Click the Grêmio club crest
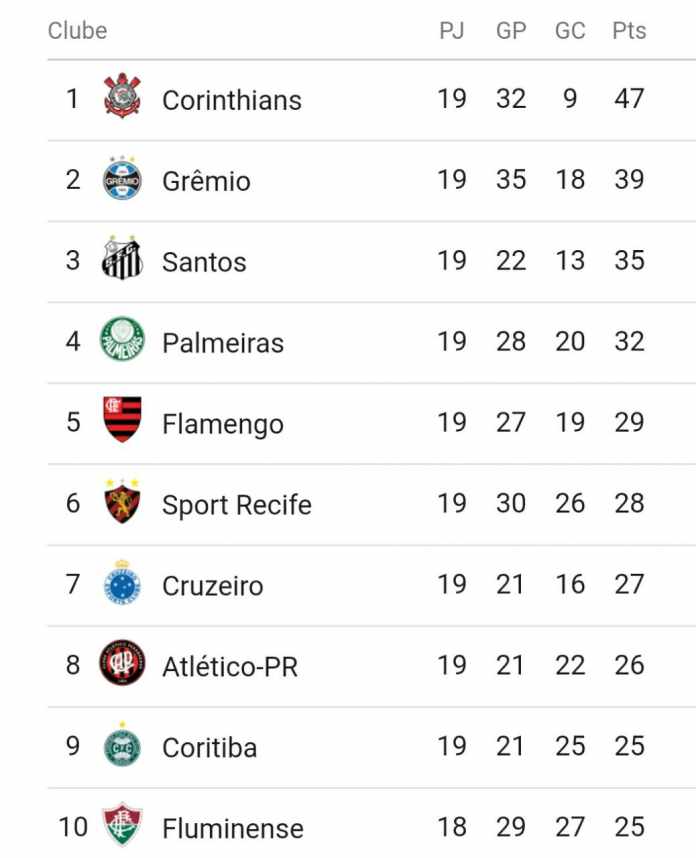This screenshot has width=696, height=858. (x=123, y=178)
